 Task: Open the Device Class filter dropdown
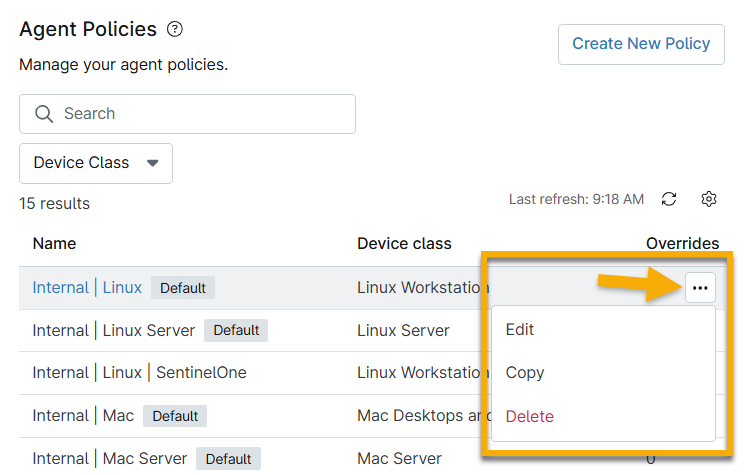(x=95, y=163)
